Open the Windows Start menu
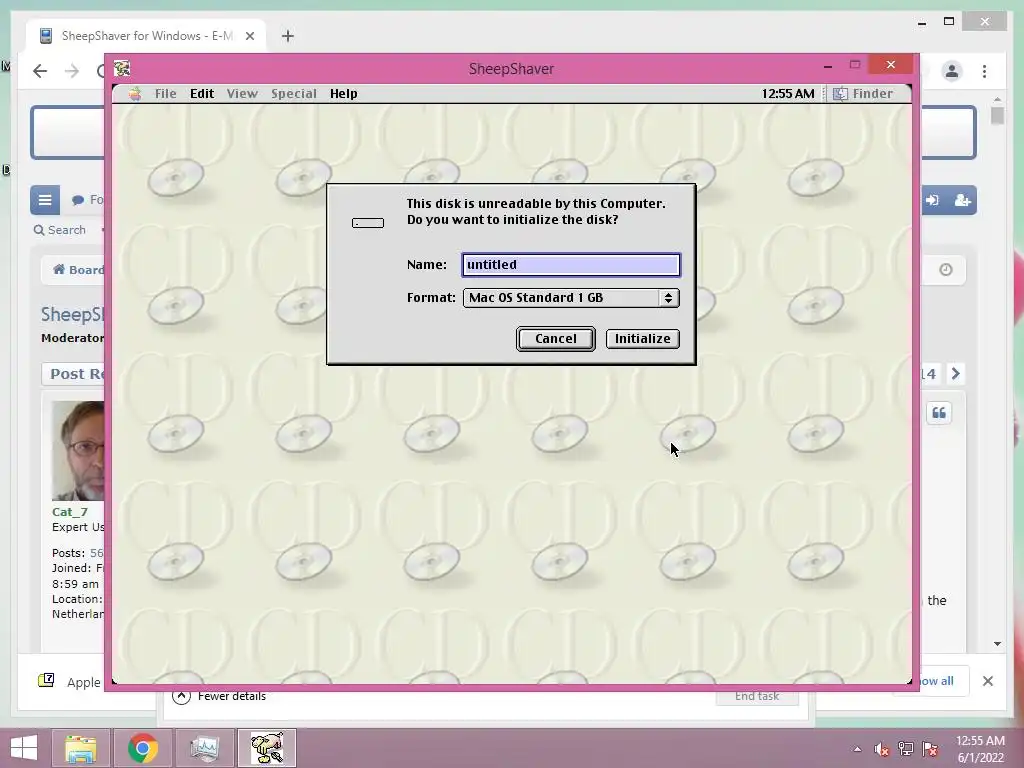The image size is (1024, 768). tap(24, 748)
